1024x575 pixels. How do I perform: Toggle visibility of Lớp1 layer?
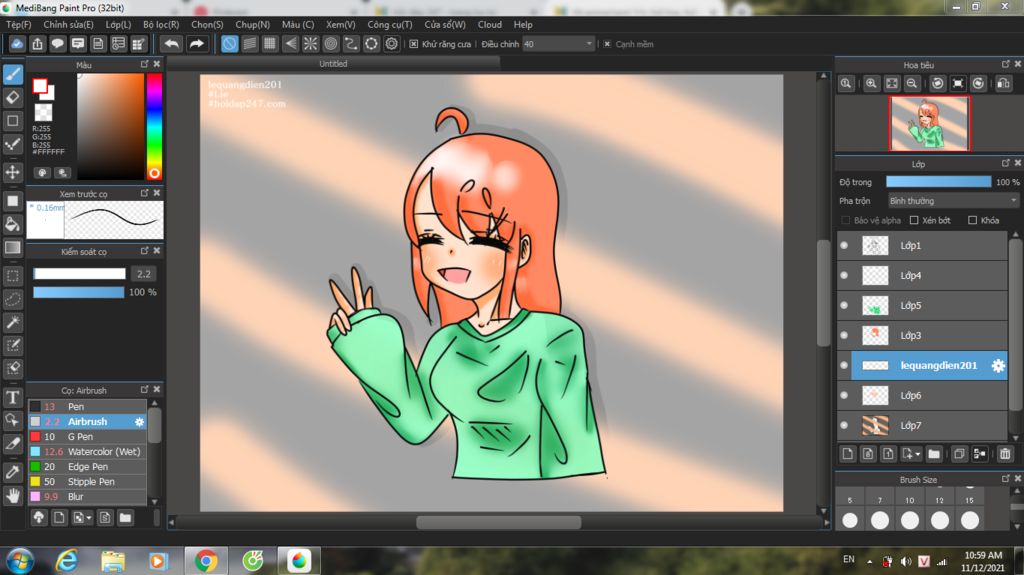844,246
